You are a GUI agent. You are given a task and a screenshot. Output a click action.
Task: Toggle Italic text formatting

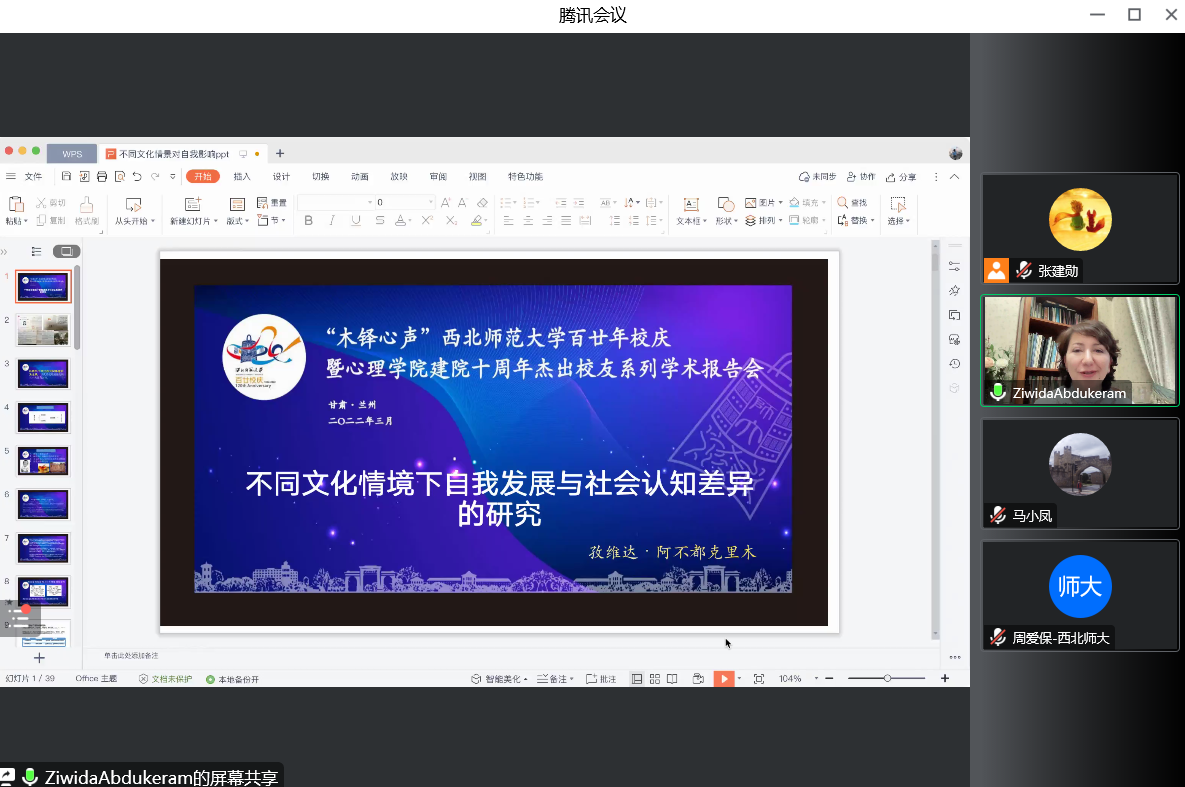point(332,221)
